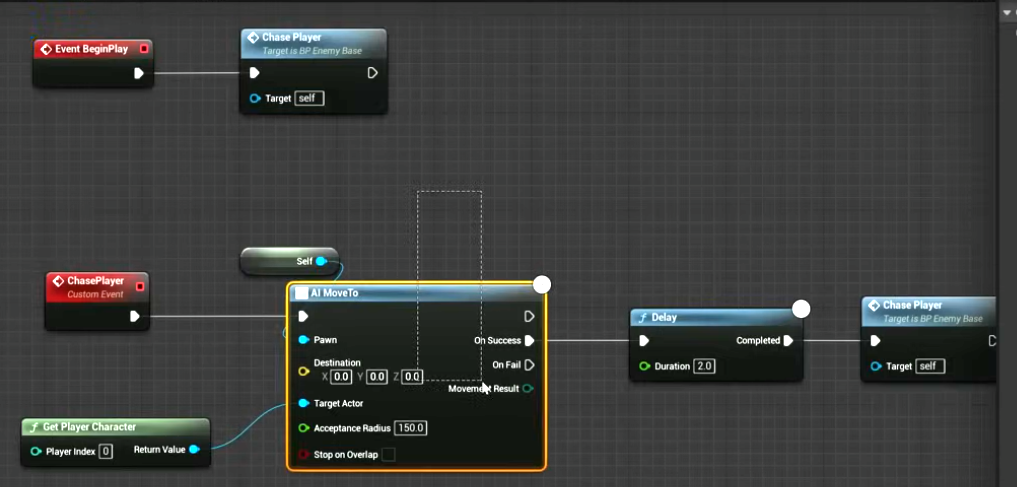Click the yellow Destination vector pin
1017x487 pixels.
coord(303,370)
